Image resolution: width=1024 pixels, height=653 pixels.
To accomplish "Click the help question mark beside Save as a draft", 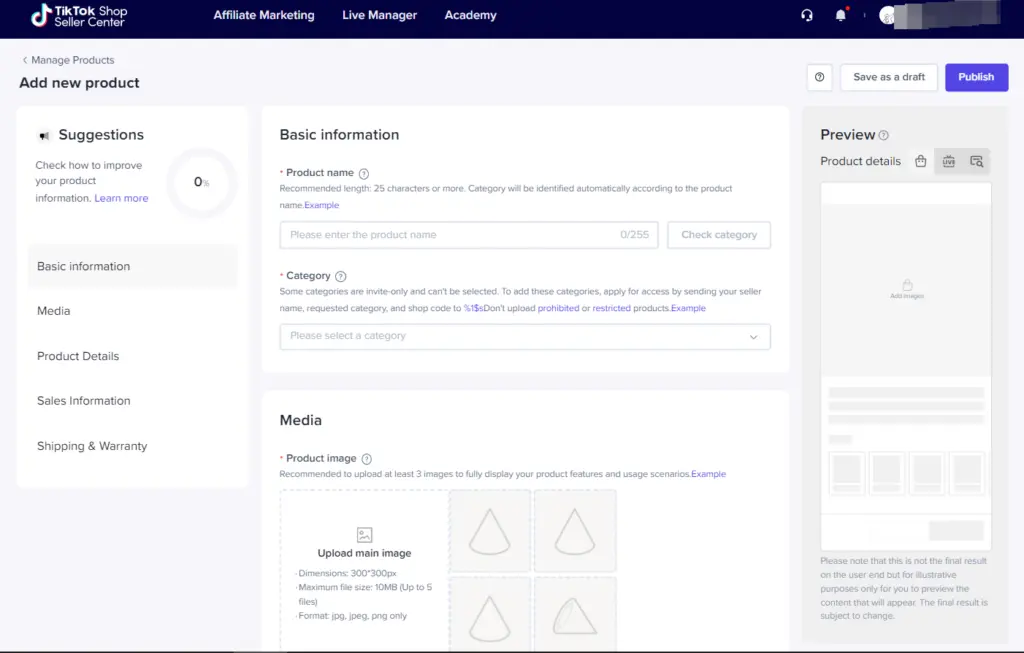I will [820, 77].
